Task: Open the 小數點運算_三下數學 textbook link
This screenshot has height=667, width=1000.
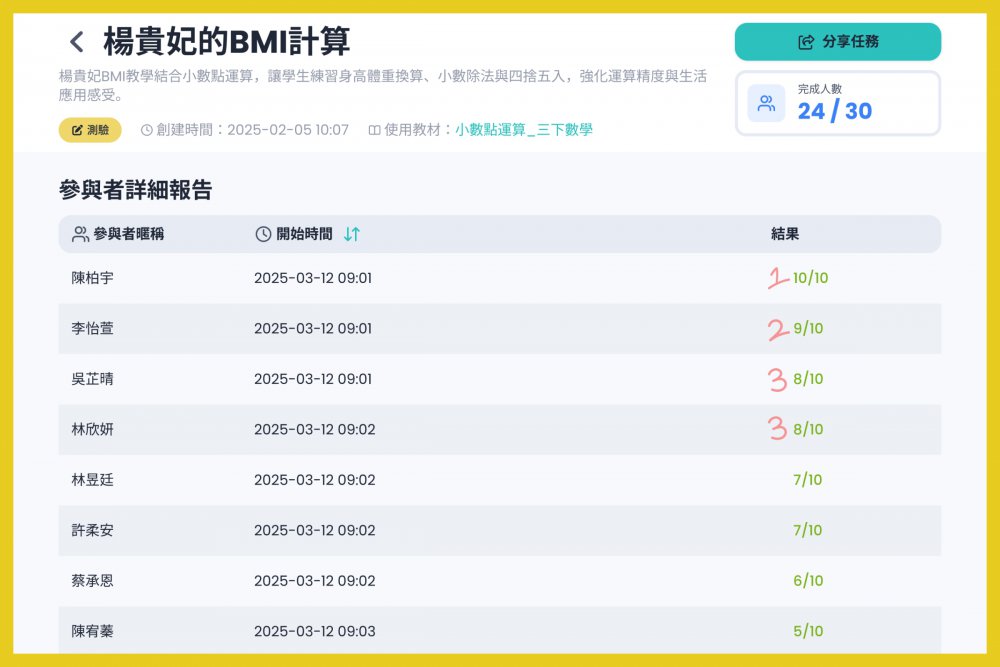Action: pyautogui.click(x=524, y=130)
